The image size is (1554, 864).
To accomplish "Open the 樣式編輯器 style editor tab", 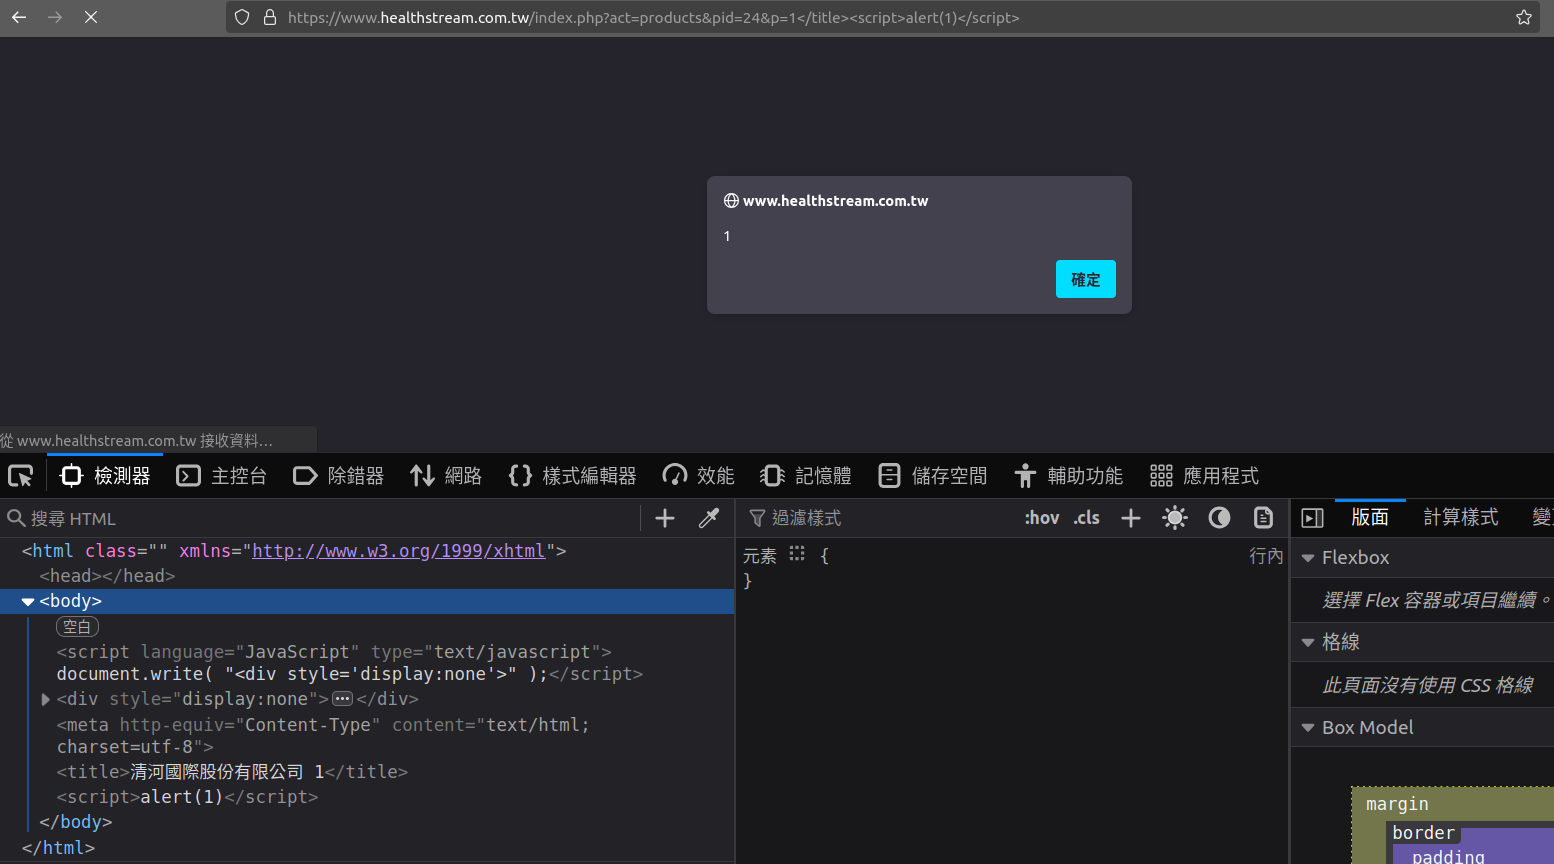I will point(572,476).
